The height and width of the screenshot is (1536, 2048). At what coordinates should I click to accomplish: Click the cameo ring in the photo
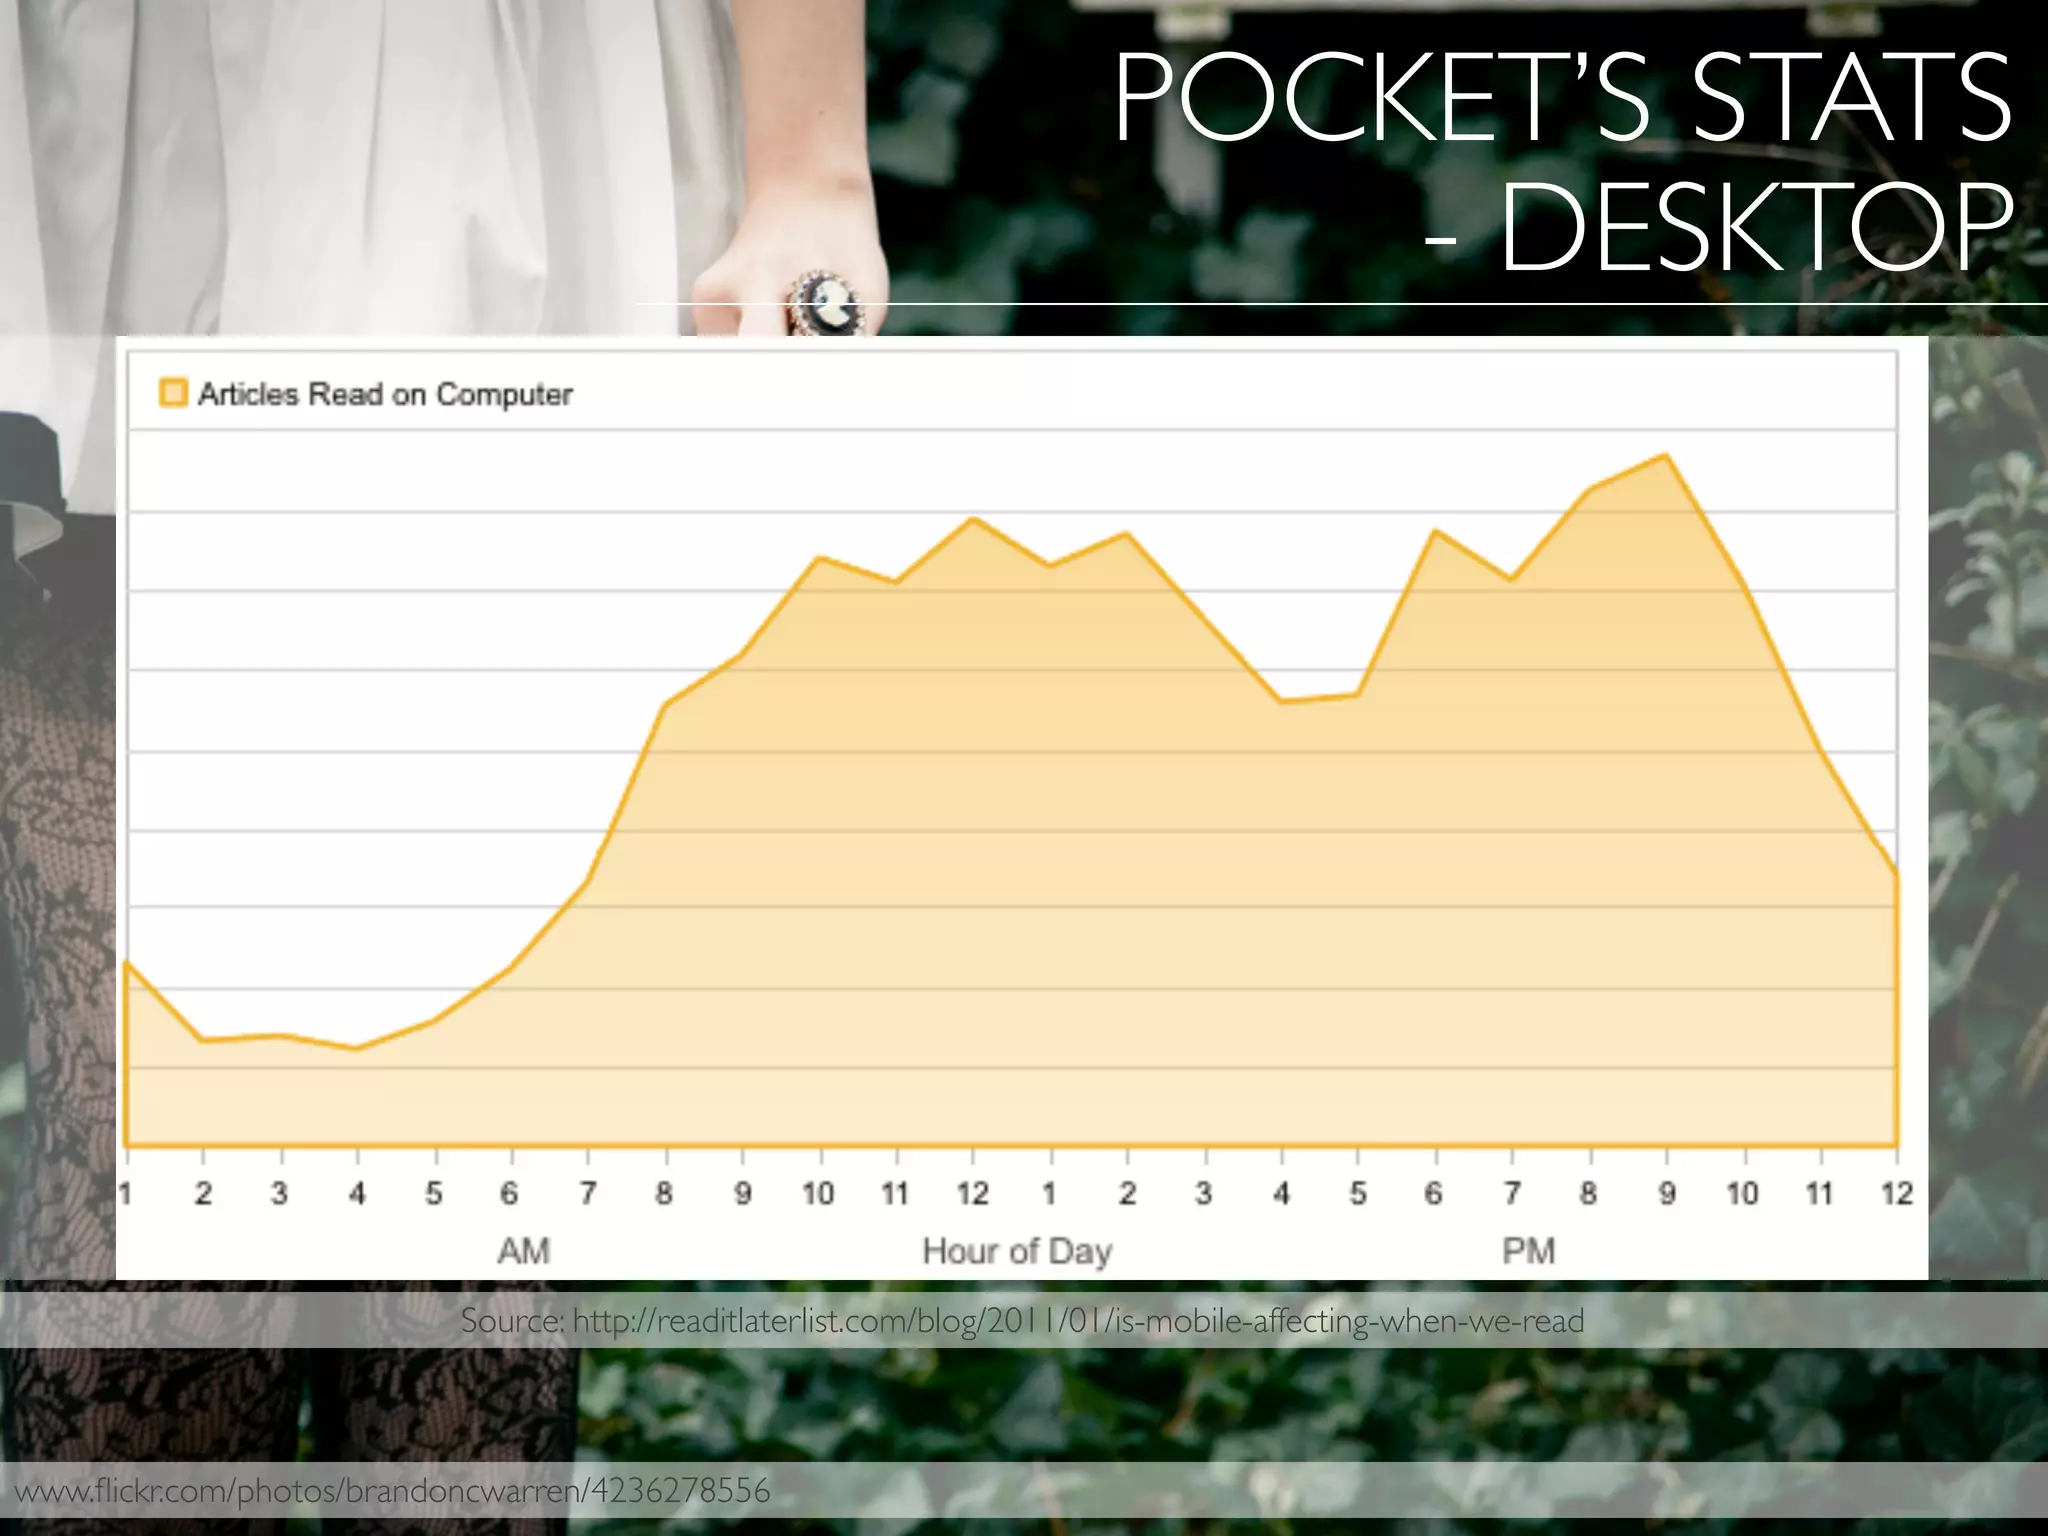pyautogui.click(x=825, y=303)
